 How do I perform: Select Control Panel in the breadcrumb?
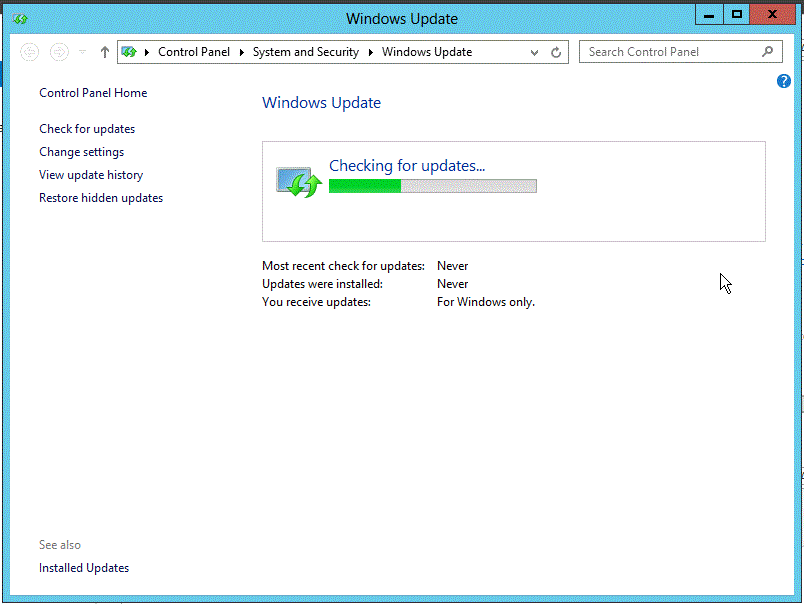194,52
